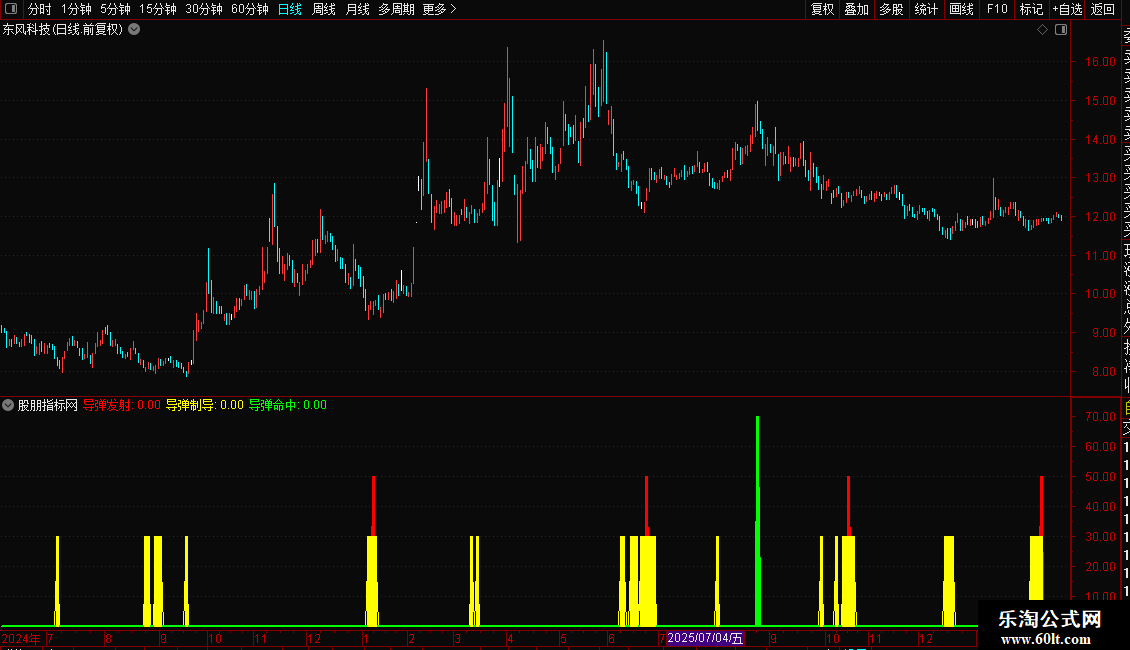Select the 1分钟 period
The width and height of the screenshot is (1130, 650).
76,9
